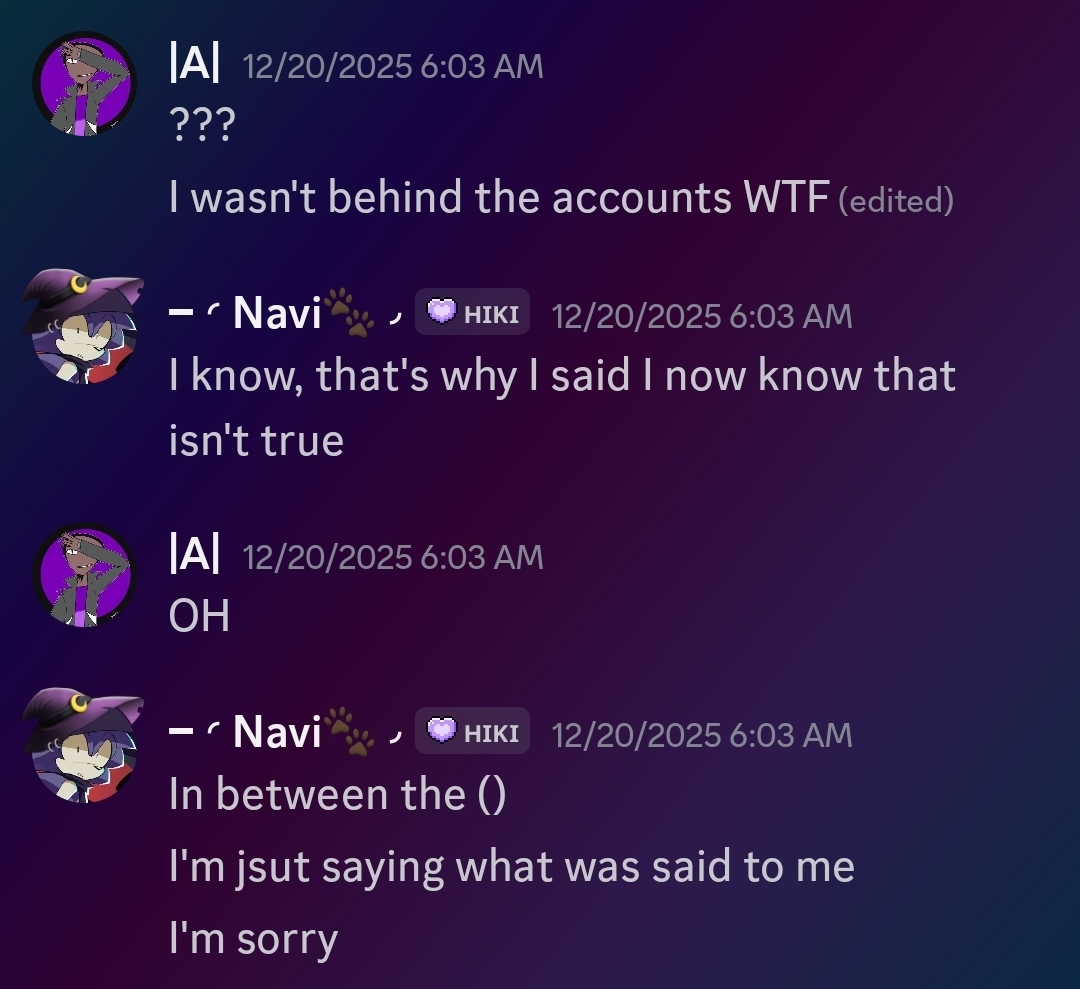
Task: Click the timestamp on |A|'s "OH" message
Action: [393, 558]
